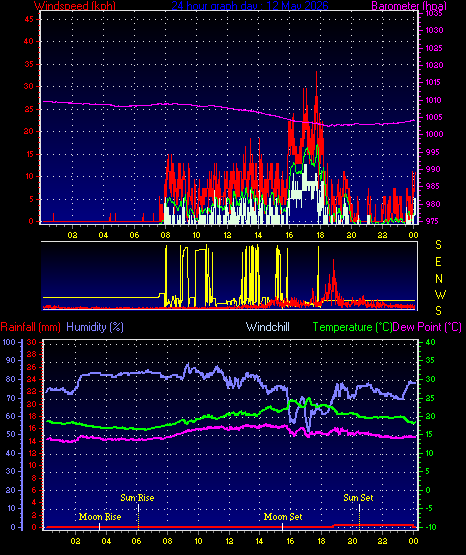Click the W wind direction label
466x555 pixels.
point(440,294)
